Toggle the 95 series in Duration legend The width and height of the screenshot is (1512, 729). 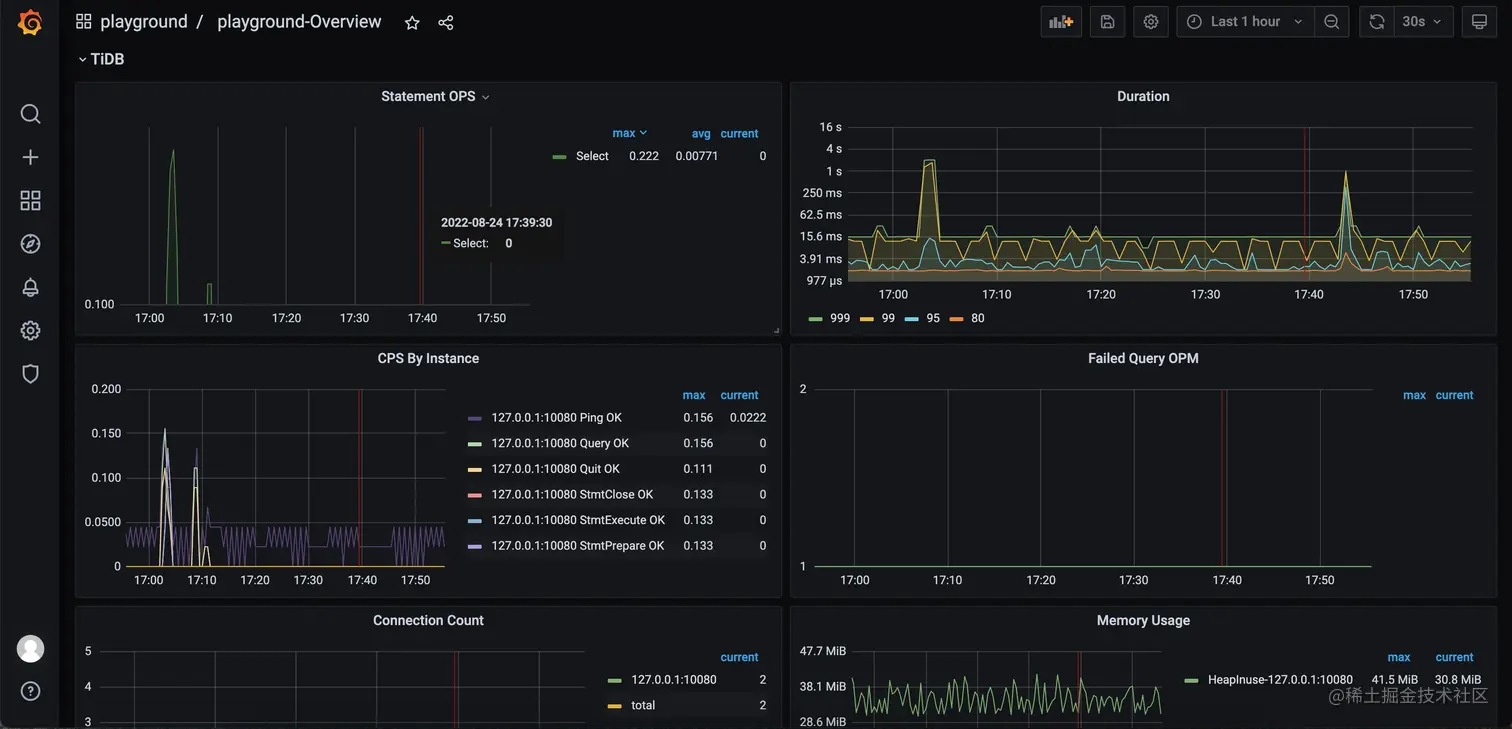coord(933,318)
